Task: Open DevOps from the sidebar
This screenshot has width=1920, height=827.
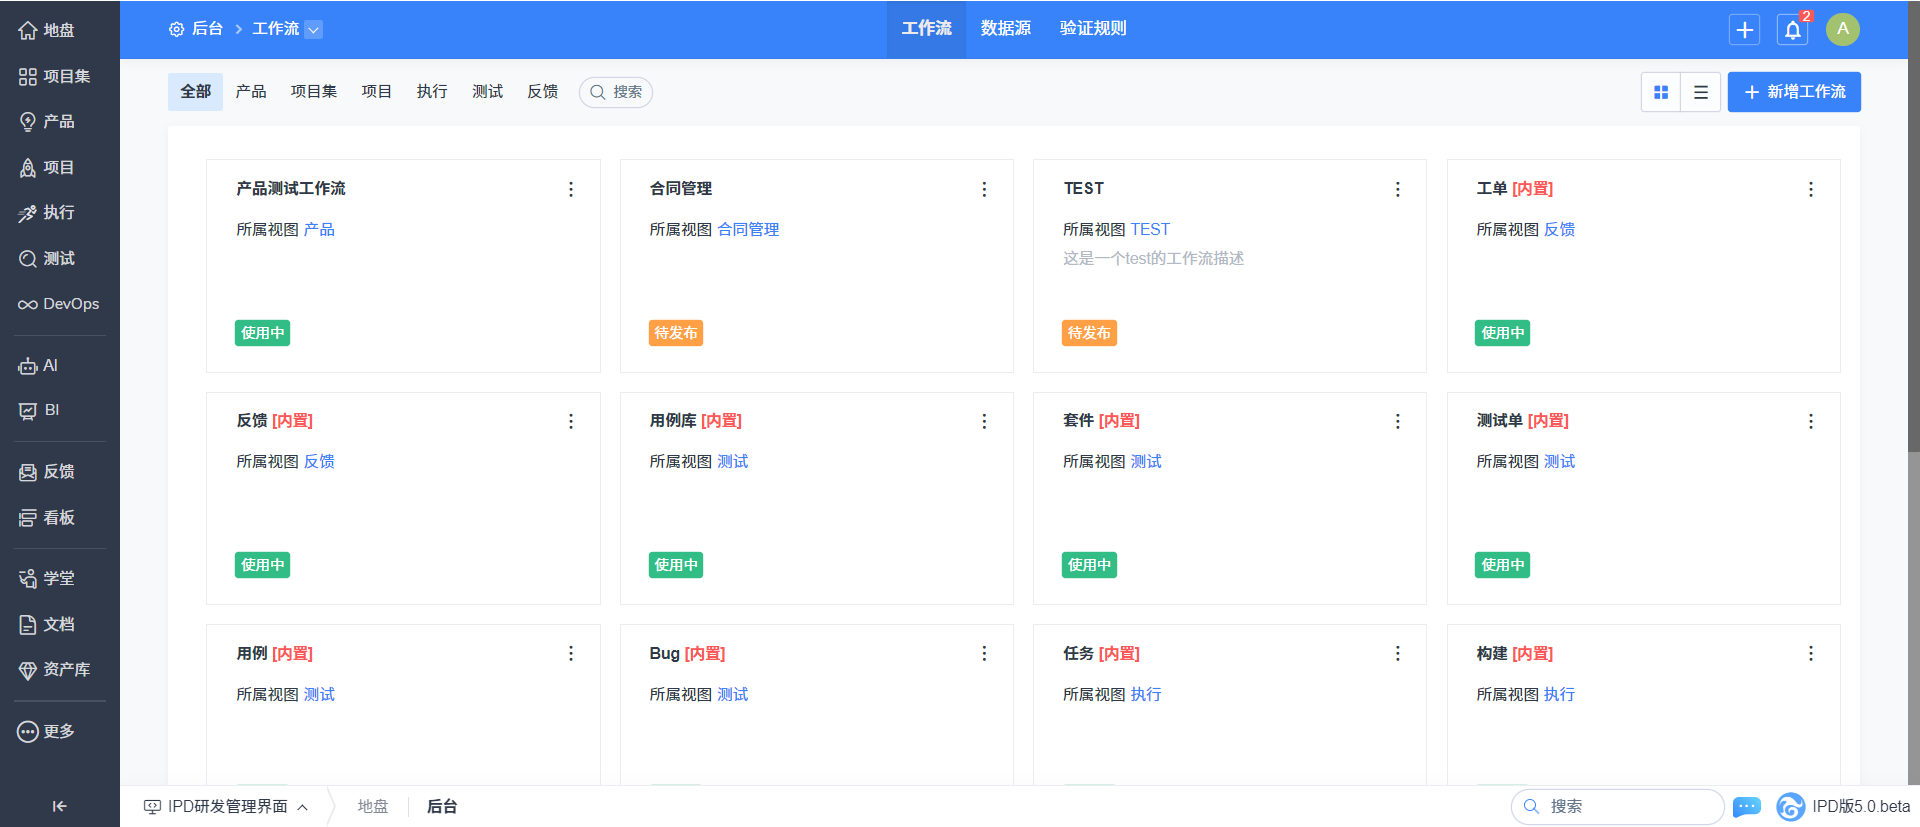Action: coord(59,304)
